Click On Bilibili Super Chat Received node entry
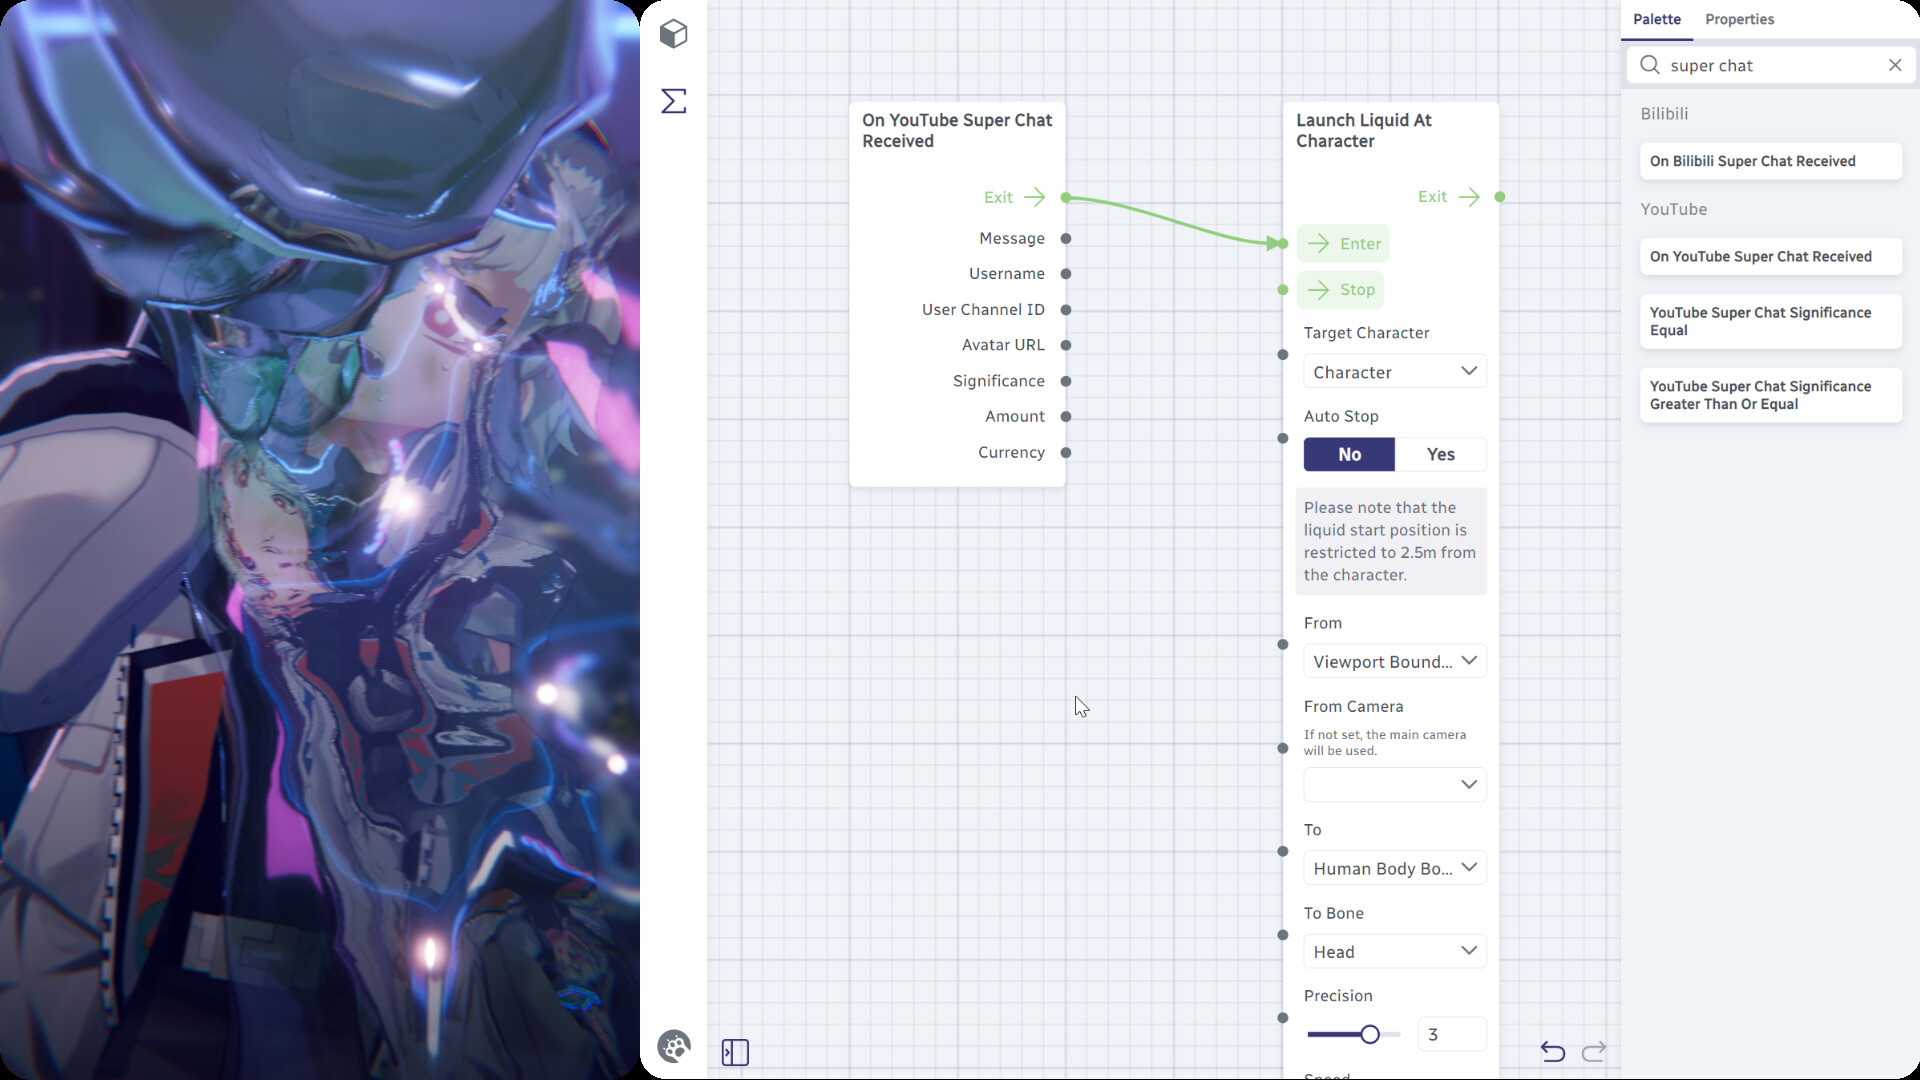 (1771, 161)
